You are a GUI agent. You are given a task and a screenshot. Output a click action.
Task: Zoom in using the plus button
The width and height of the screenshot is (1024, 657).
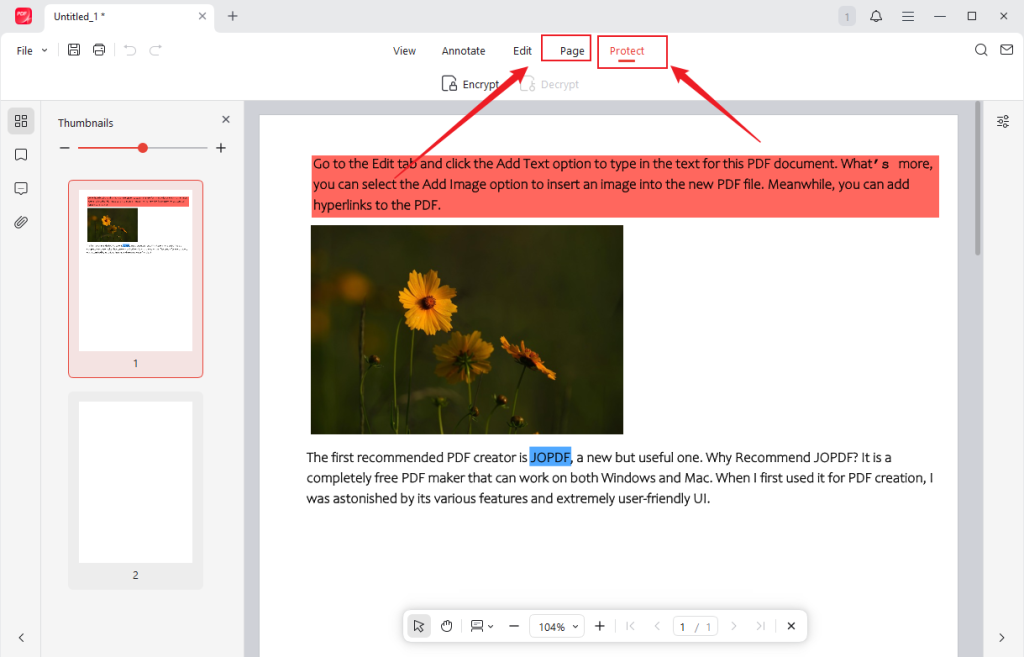(x=599, y=625)
